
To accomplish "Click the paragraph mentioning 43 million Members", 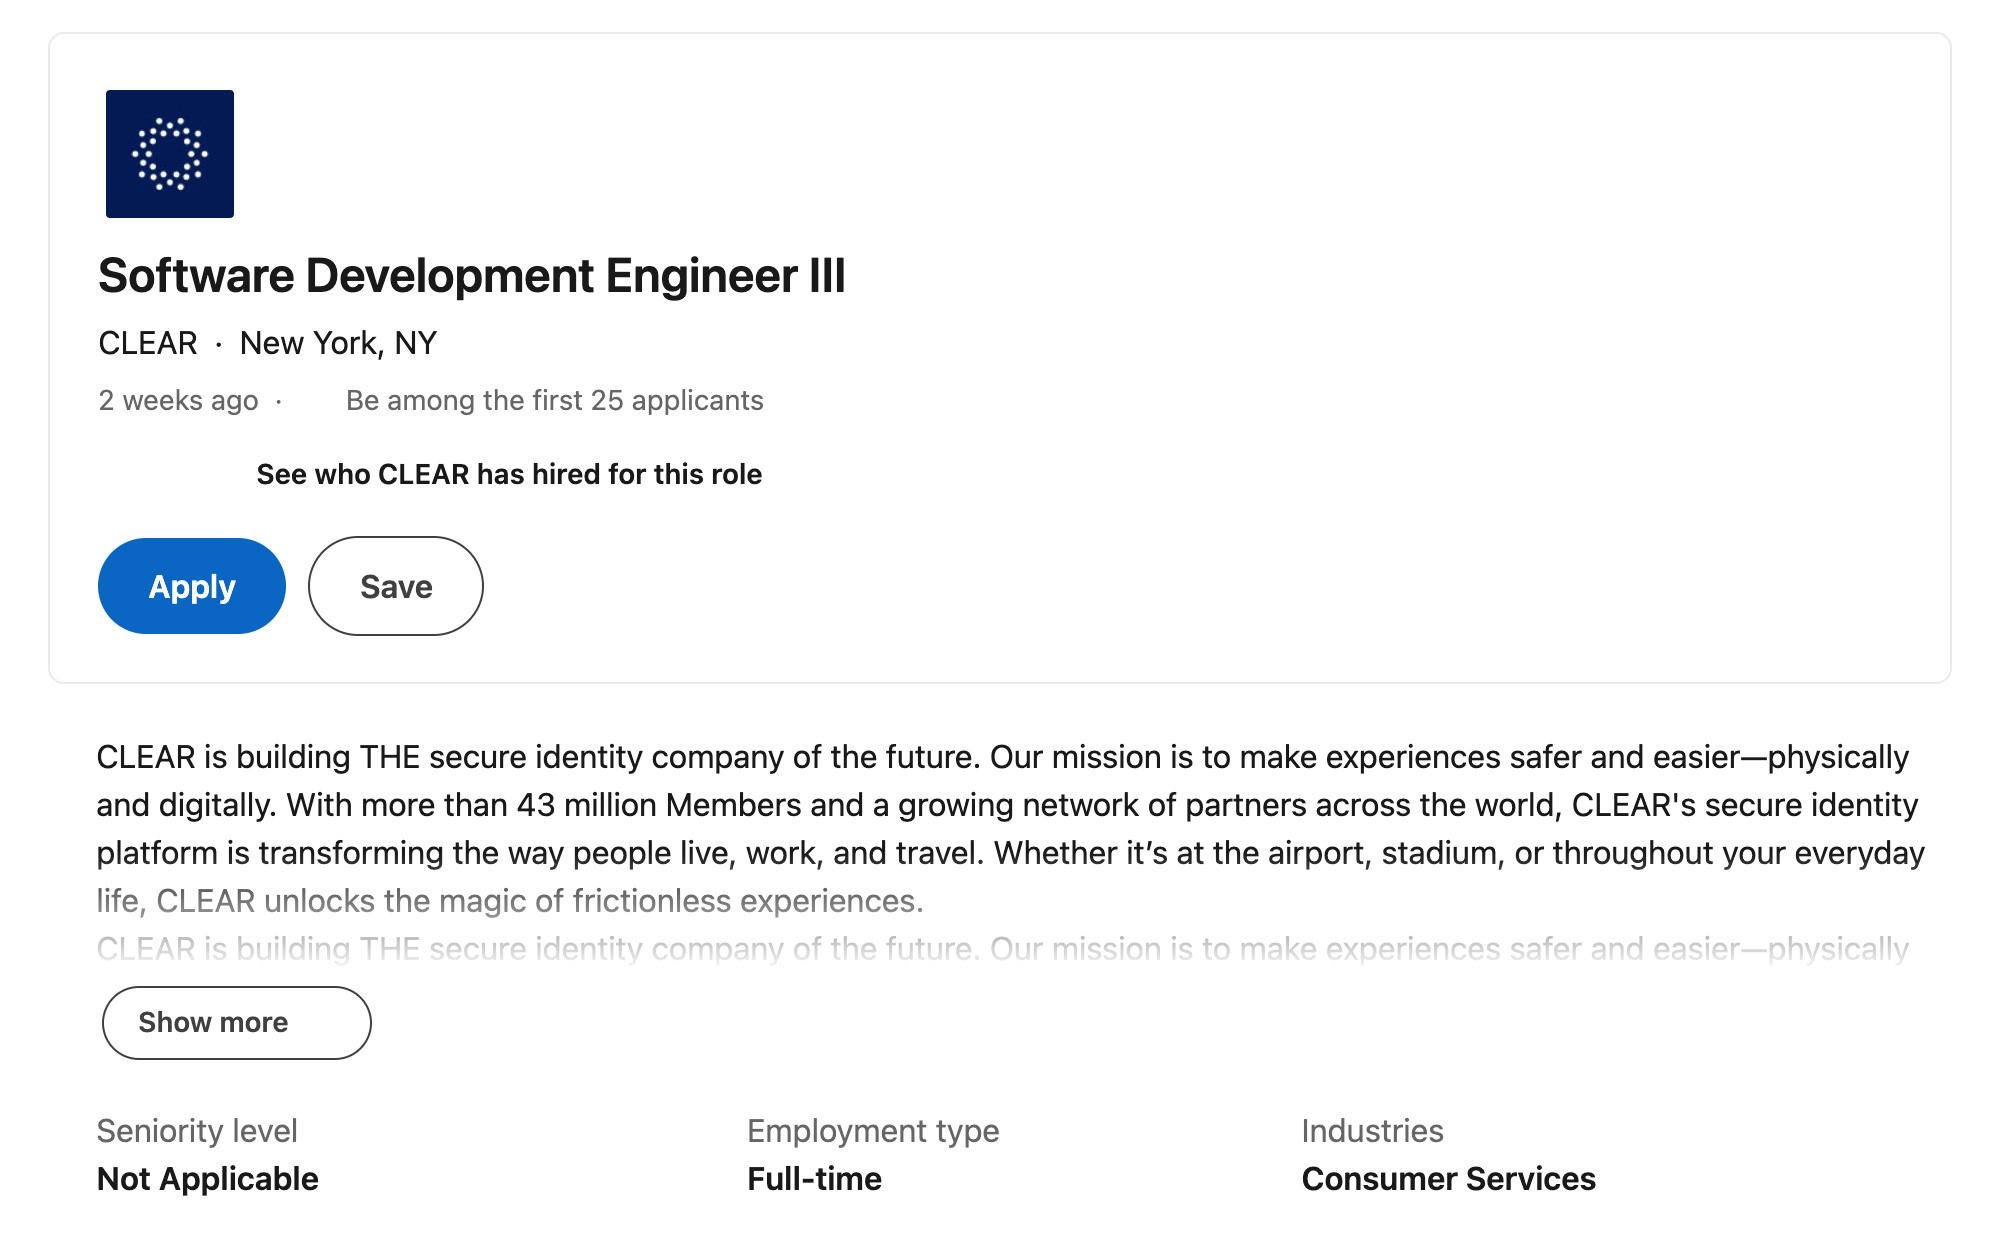I will tap(1010, 829).
